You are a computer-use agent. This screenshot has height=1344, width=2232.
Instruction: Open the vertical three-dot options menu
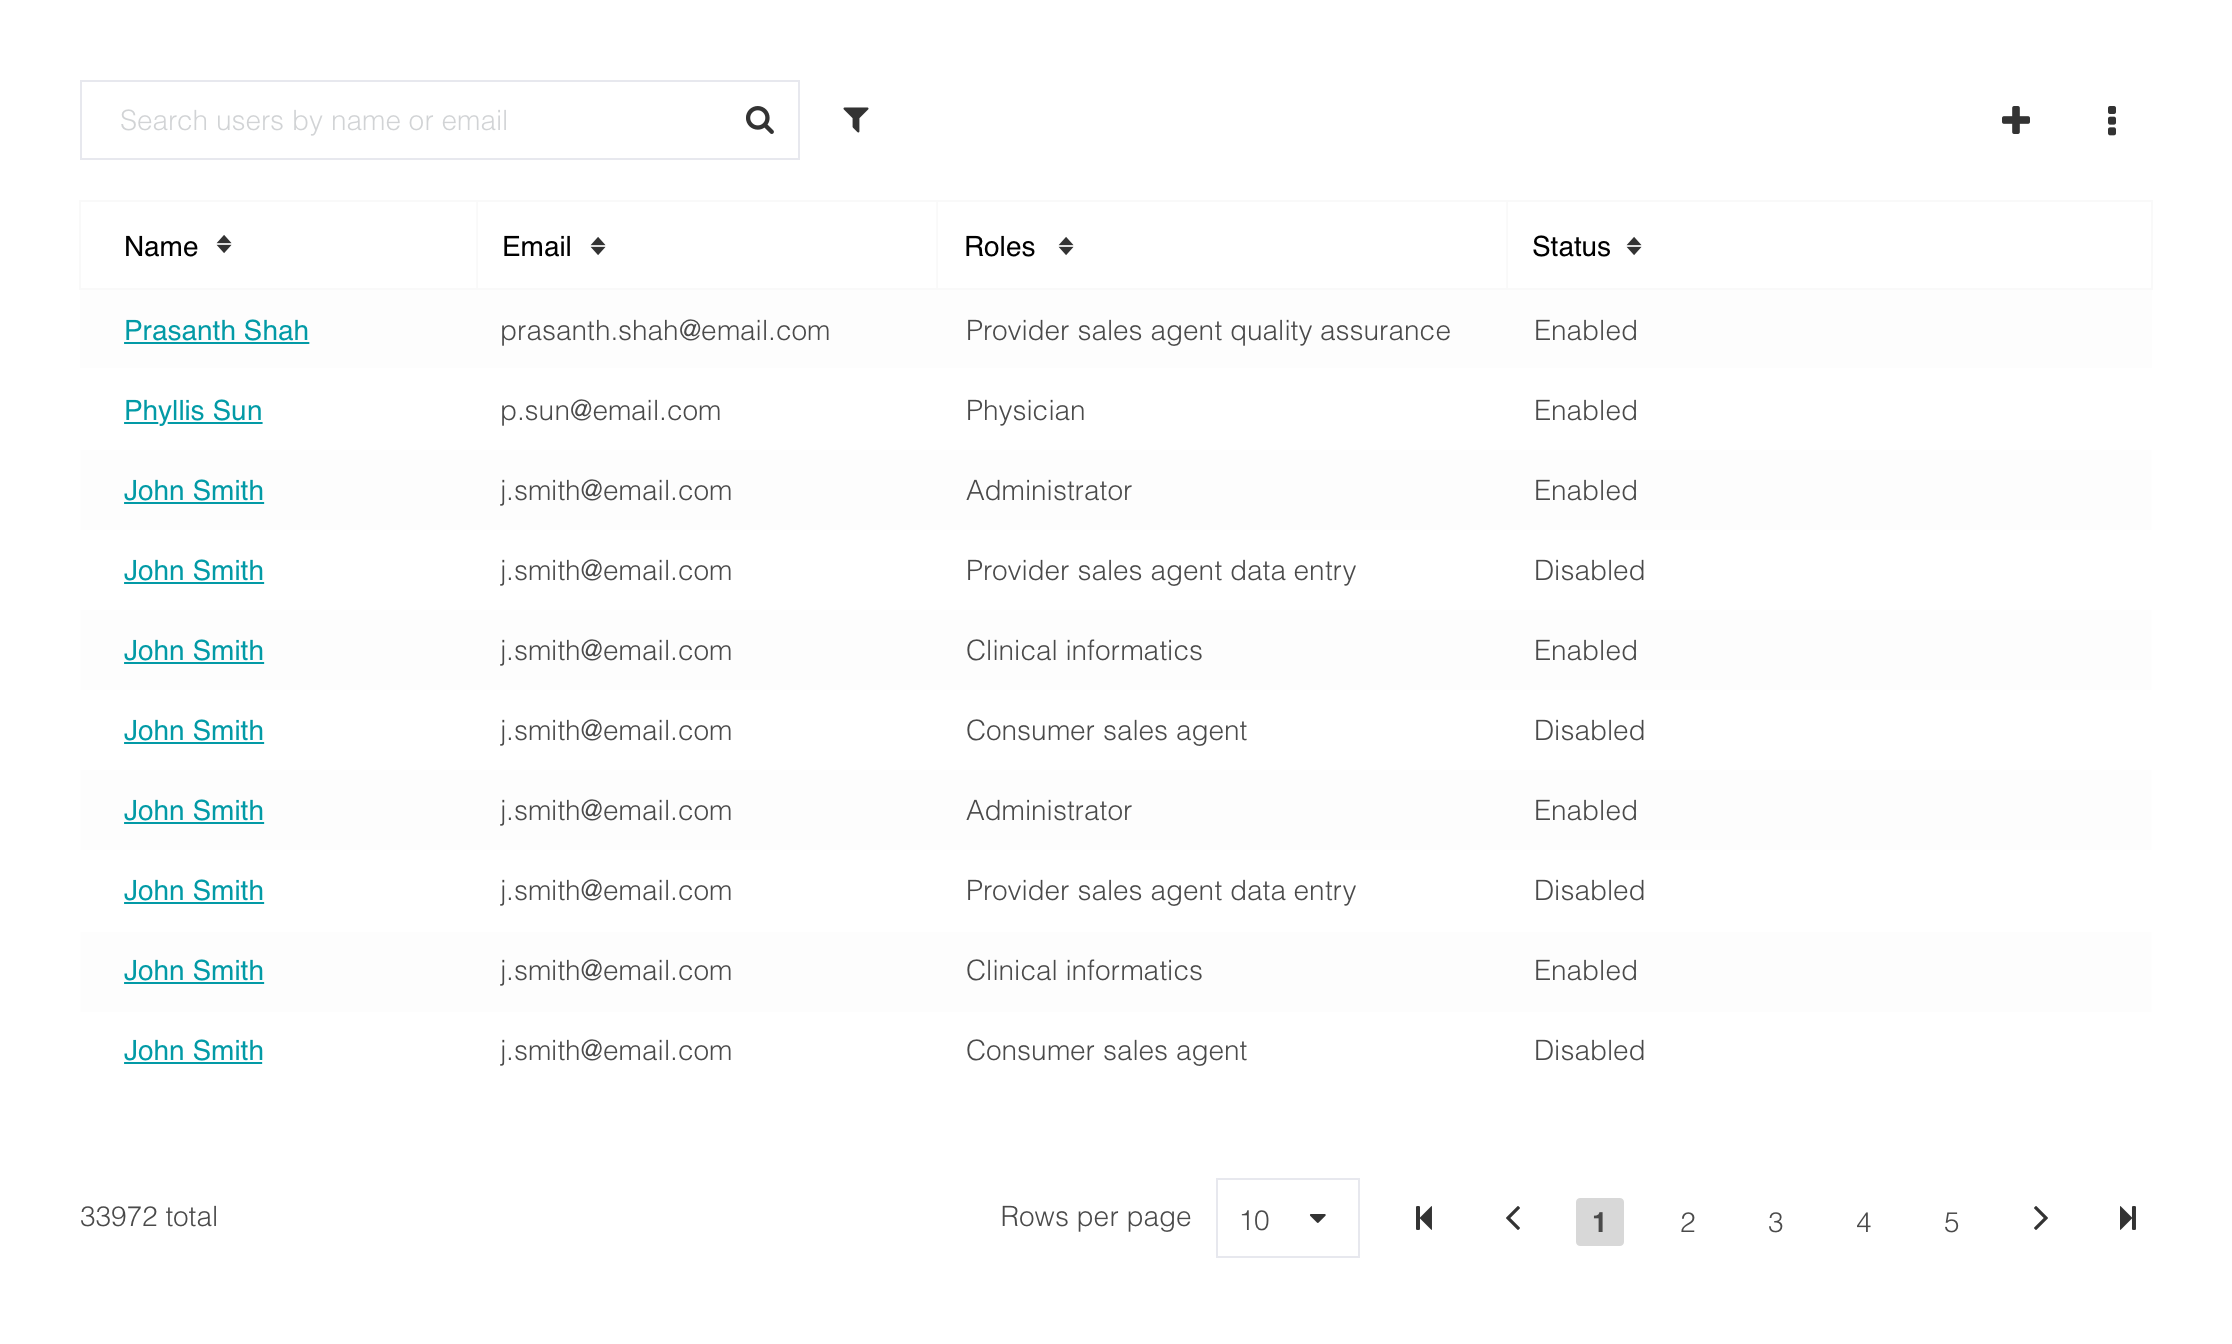click(x=2111, y=121)
